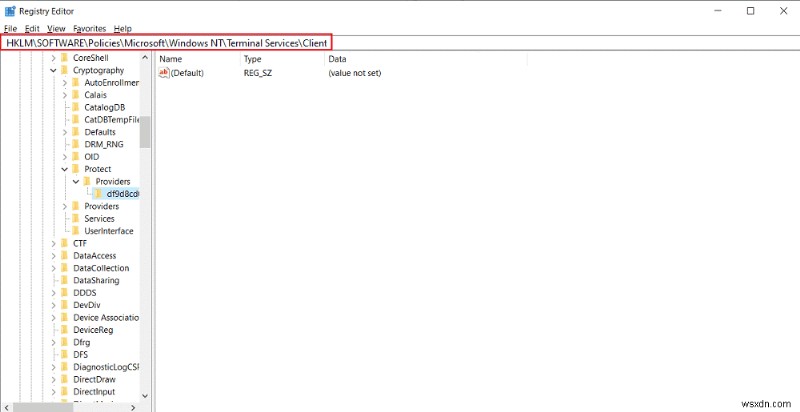Expand the DirectDraw key
The image size is (800, 412).
pyautogui.click(x=54, y=379)
